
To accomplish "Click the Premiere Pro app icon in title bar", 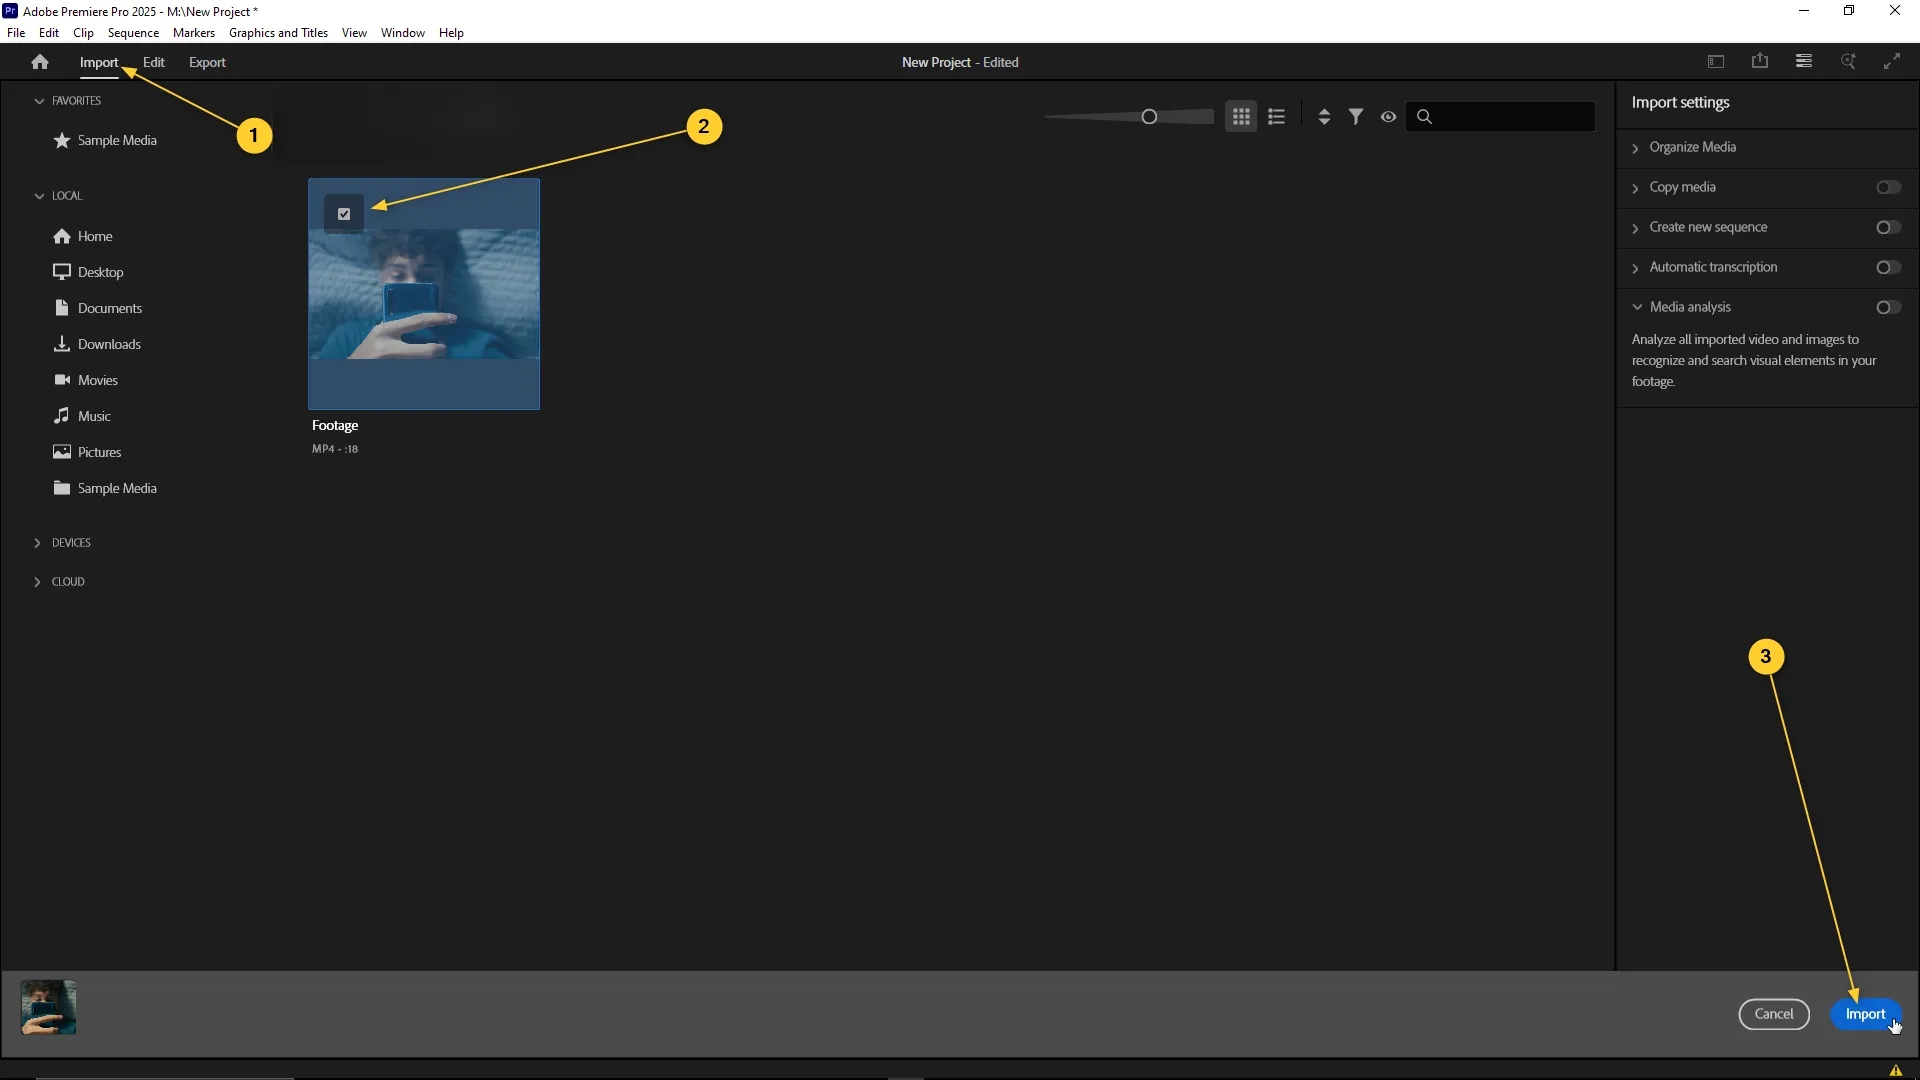I will click(10, 11).
